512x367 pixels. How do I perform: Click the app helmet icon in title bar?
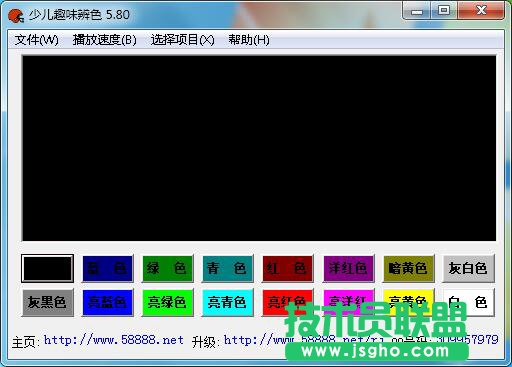16,16
